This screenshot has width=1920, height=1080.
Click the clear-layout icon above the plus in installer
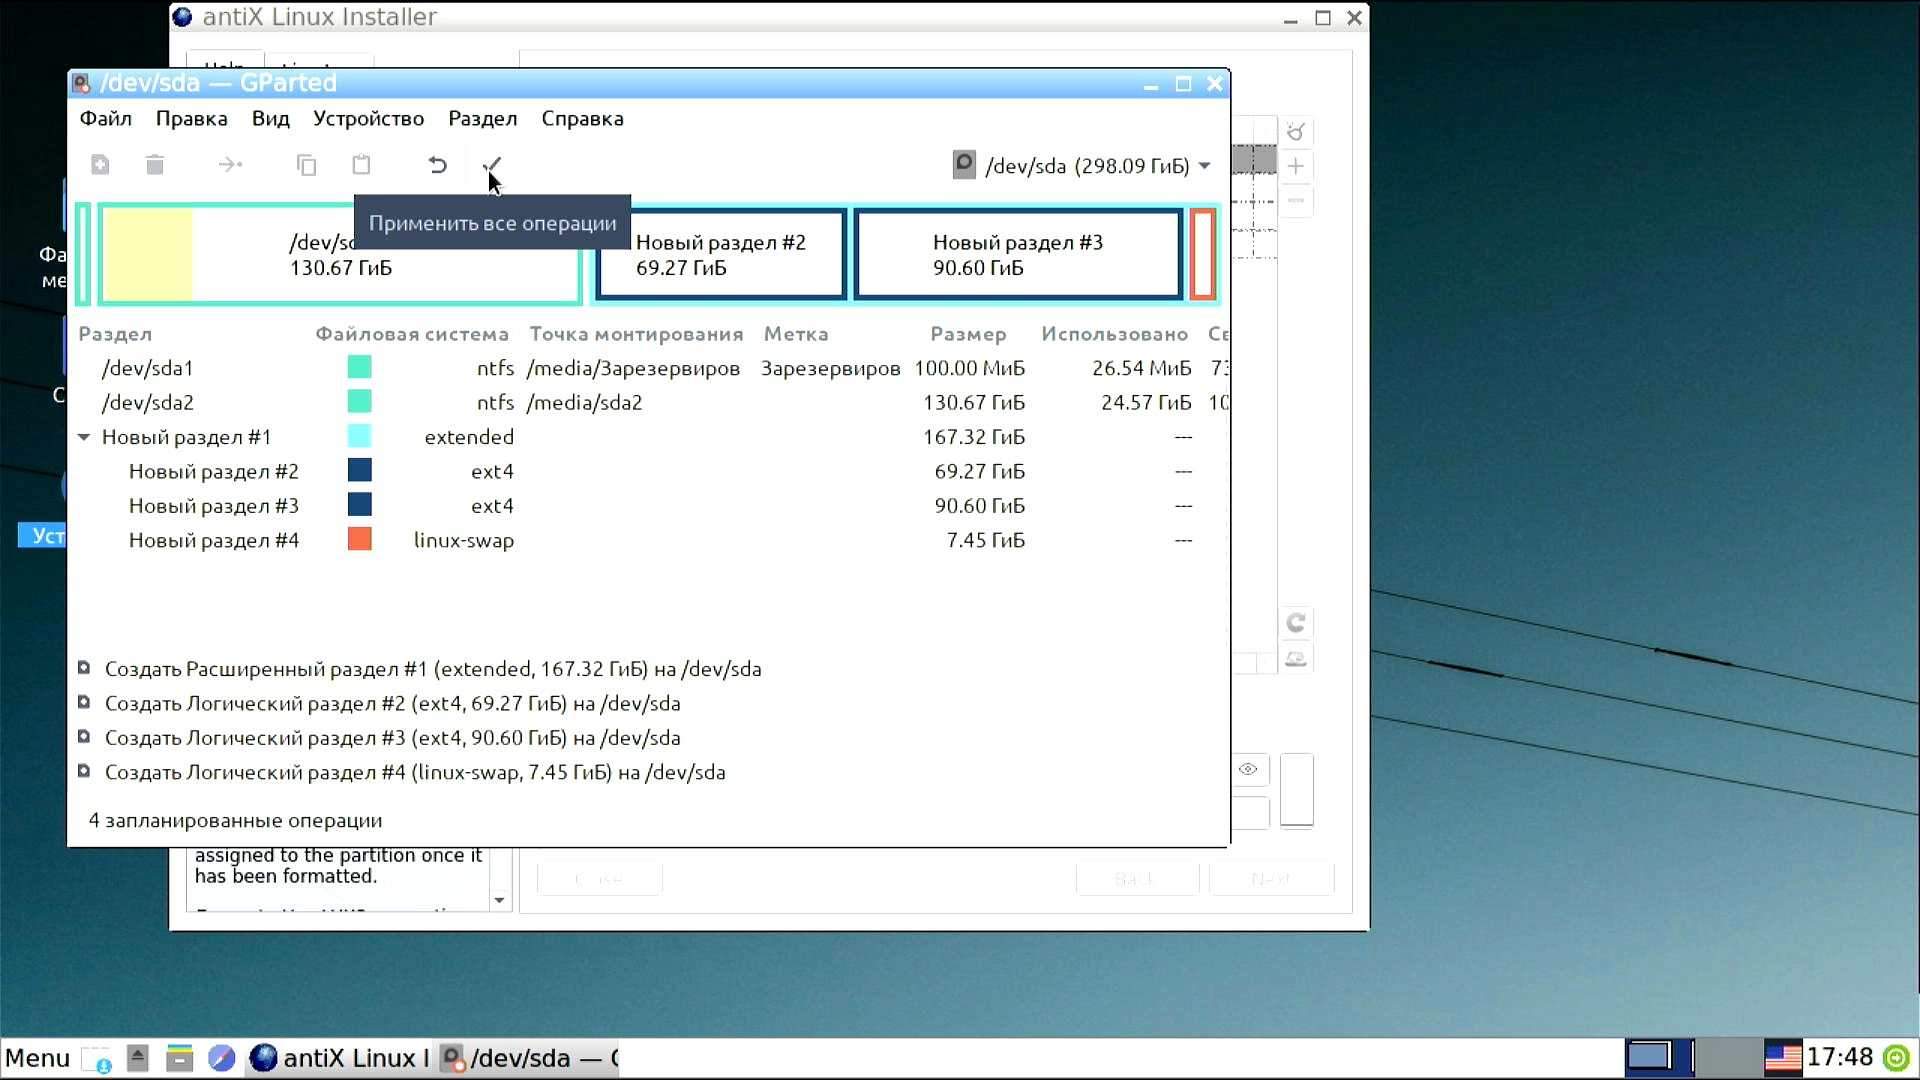(1296, 131)
